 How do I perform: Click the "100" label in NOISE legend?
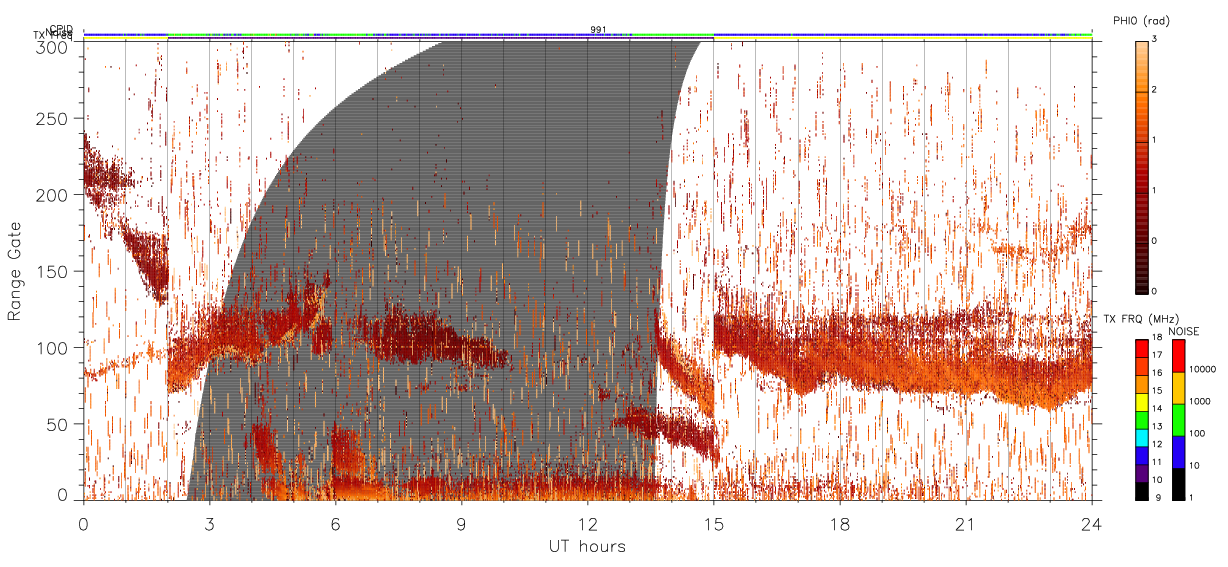[x=1198, y=433]
